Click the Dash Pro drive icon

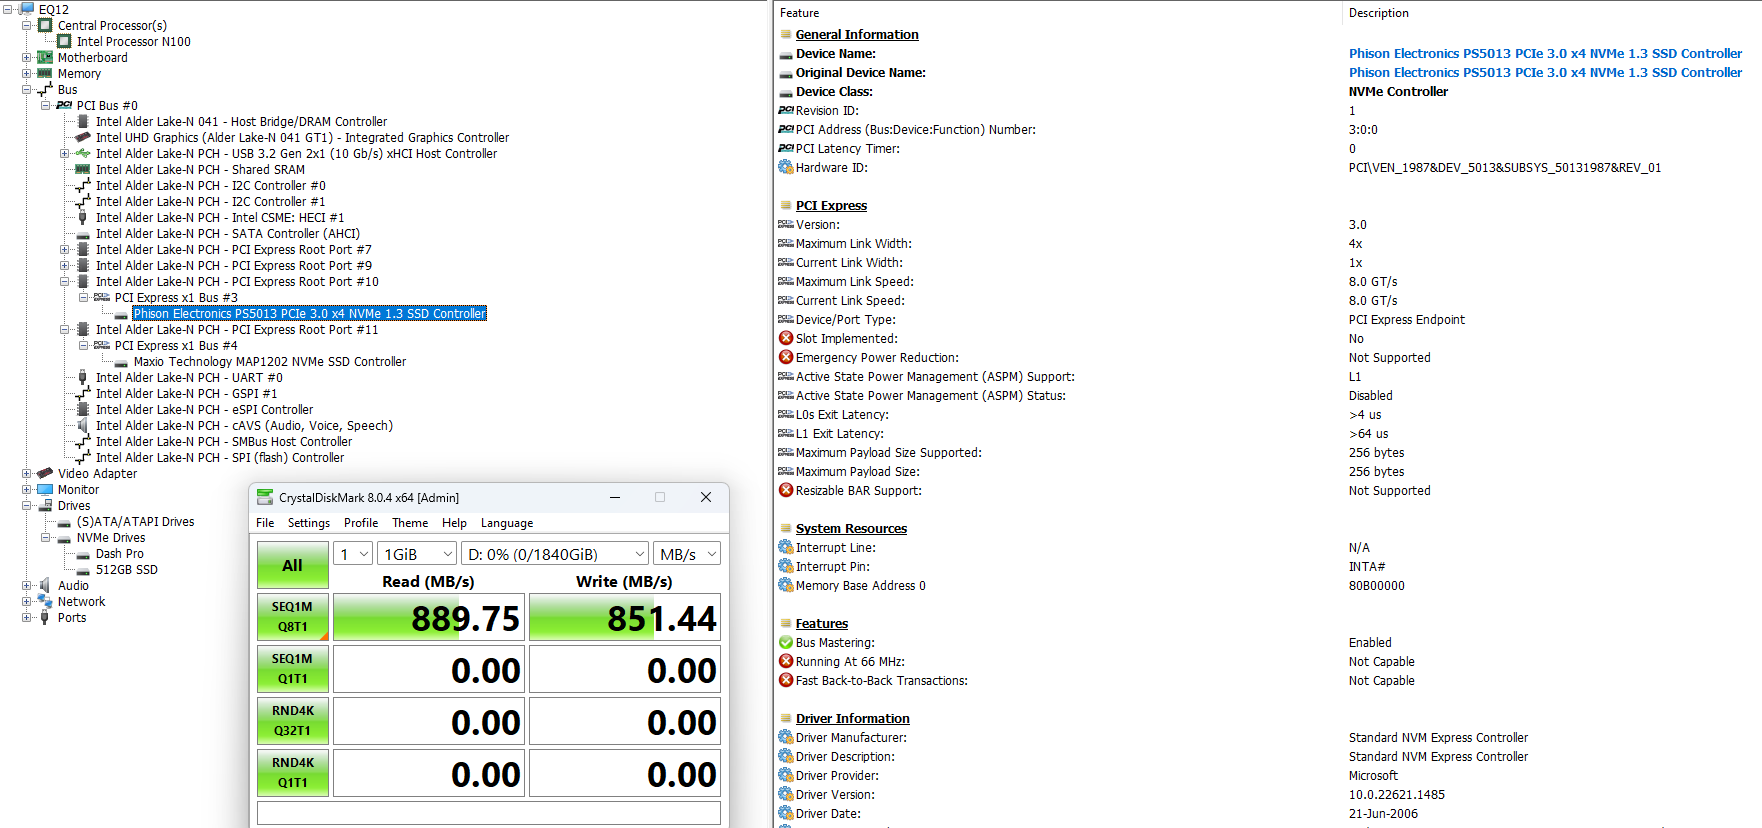coord(84,554)
